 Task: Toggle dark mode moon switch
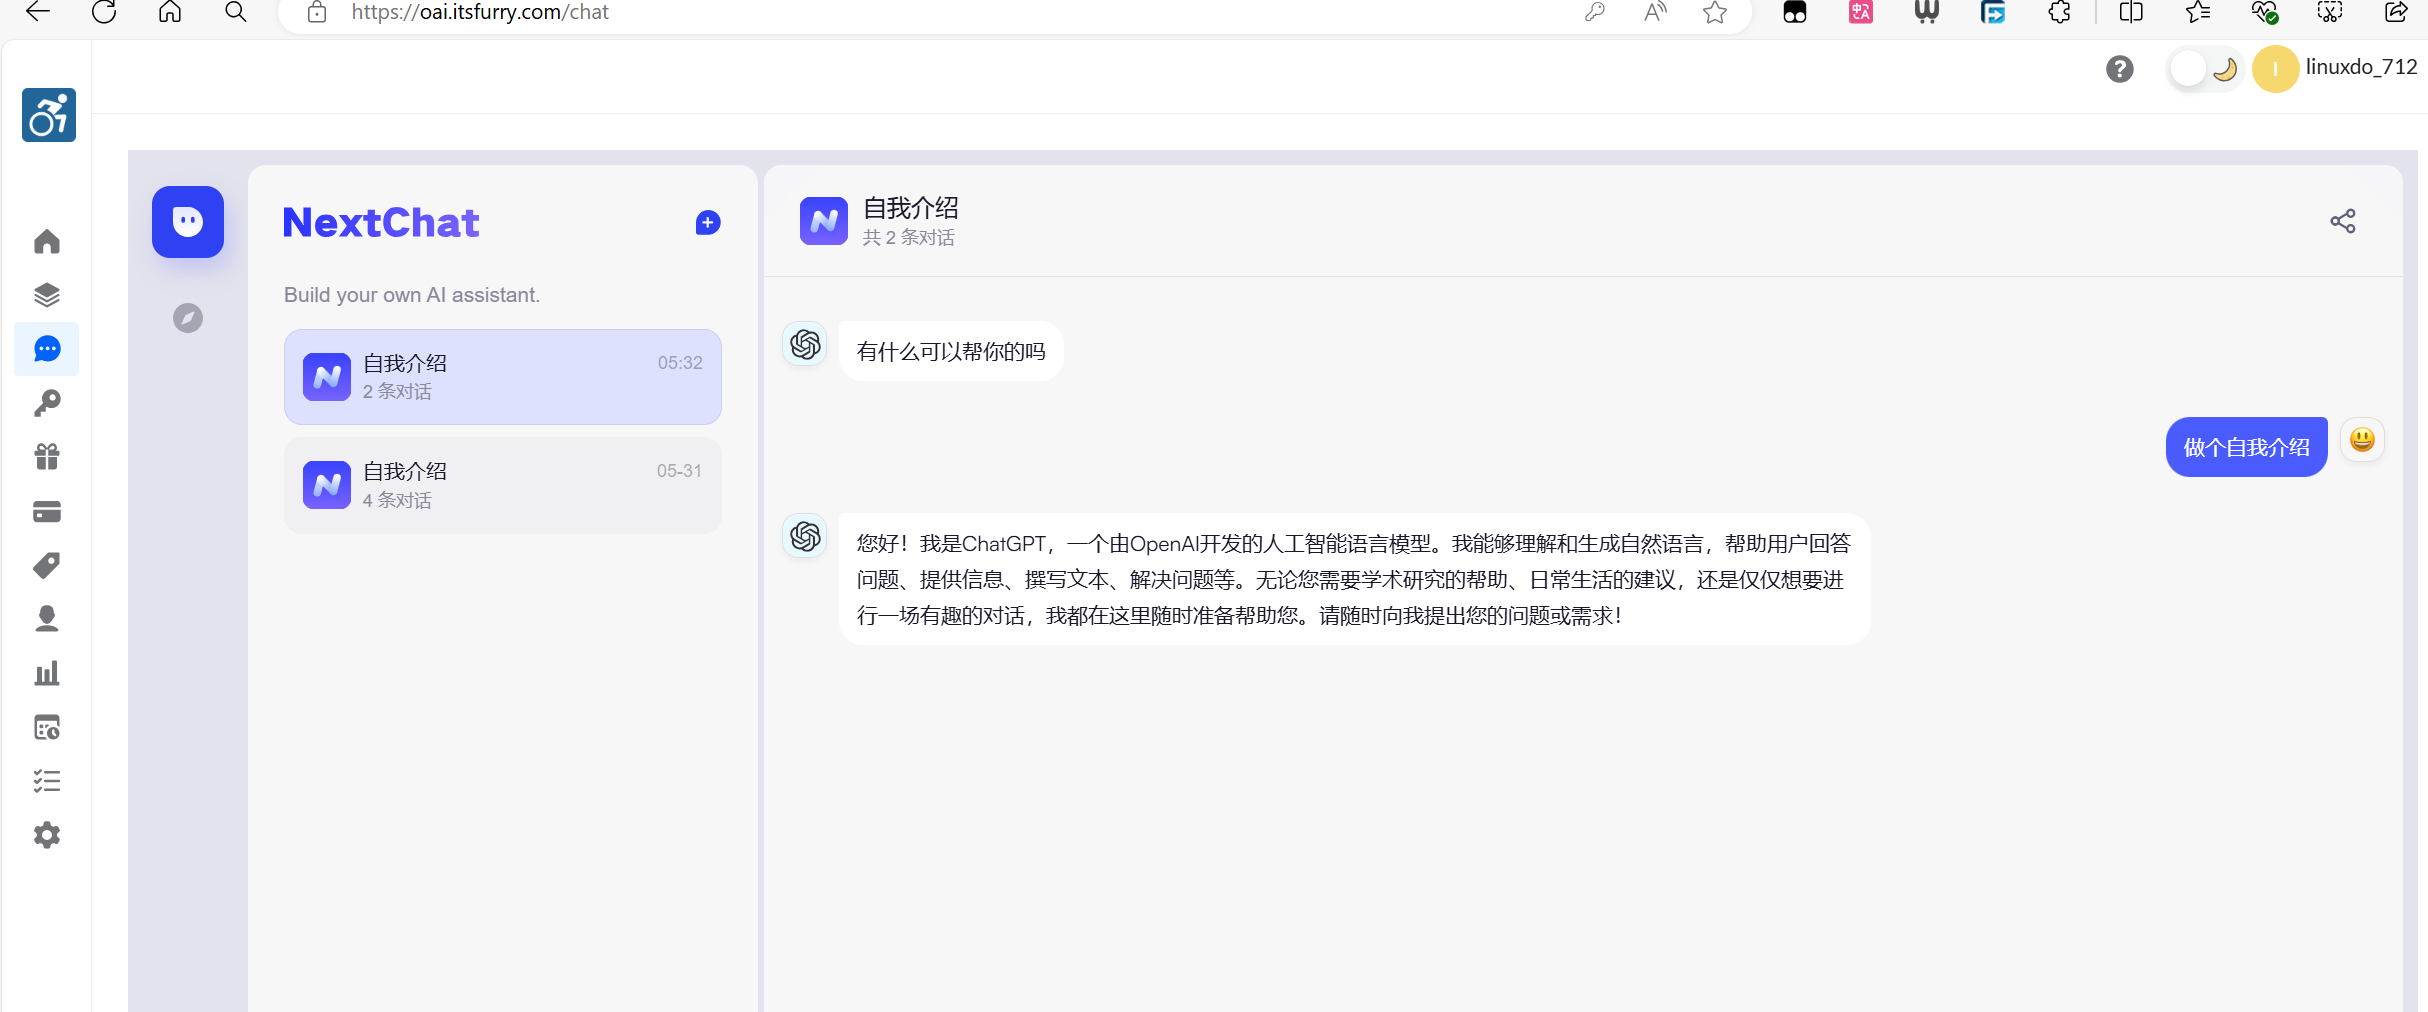tap(2206, 69)
